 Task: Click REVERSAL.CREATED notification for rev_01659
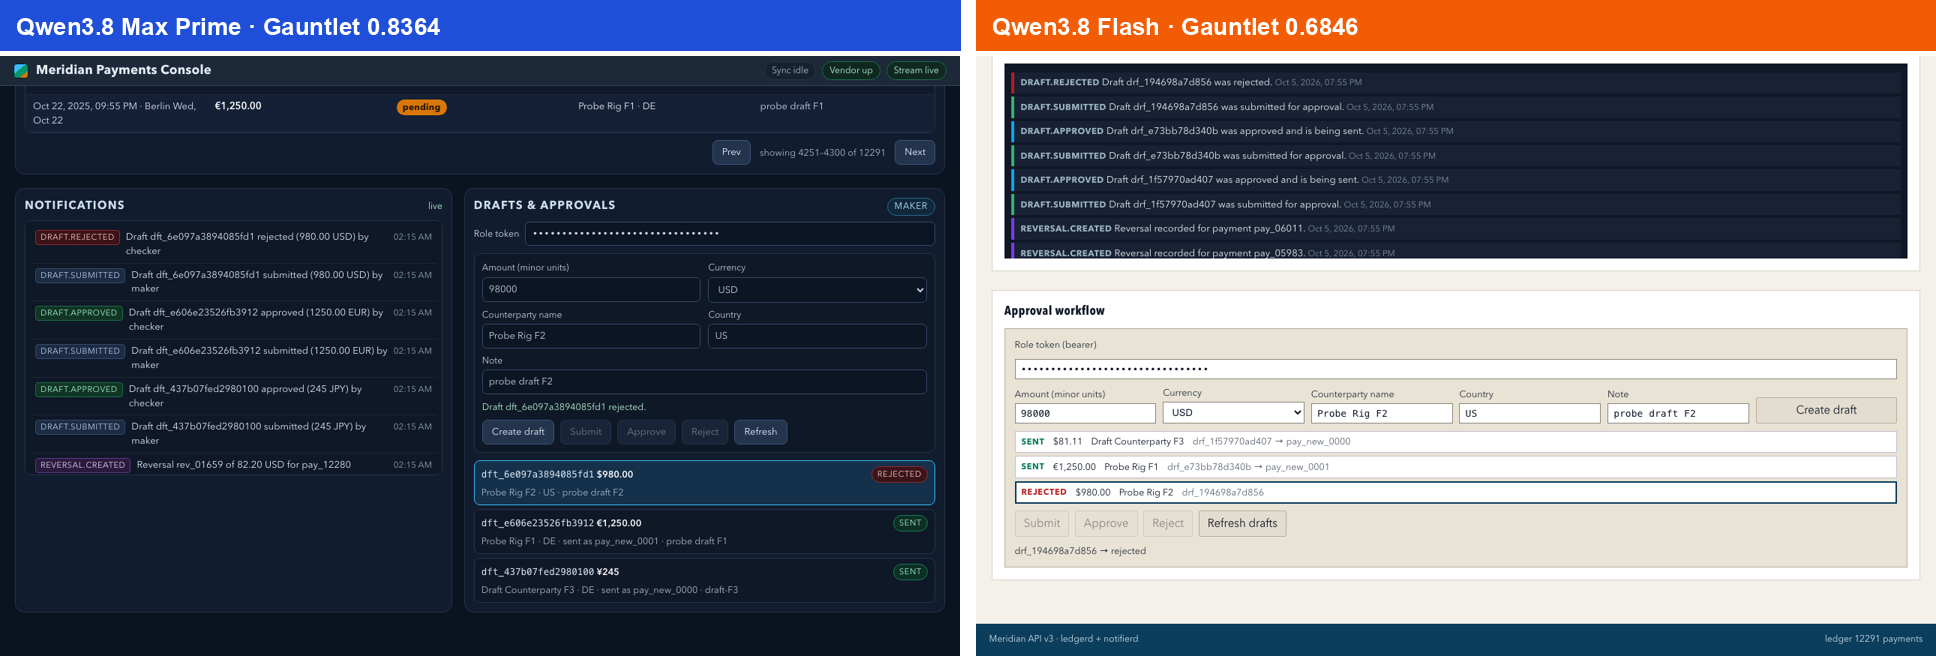point(233,465)
